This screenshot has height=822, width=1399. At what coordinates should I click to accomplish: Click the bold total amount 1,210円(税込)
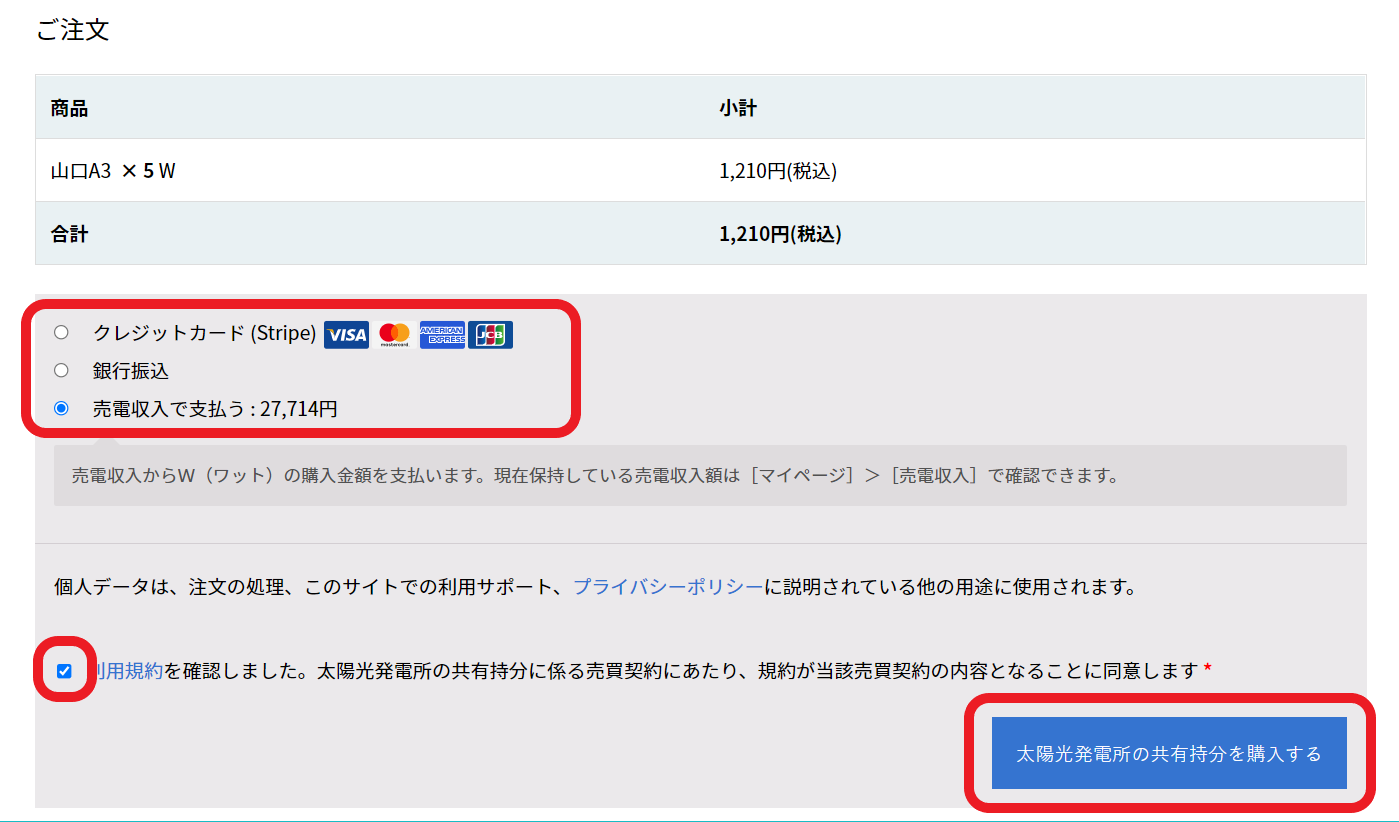780,235
